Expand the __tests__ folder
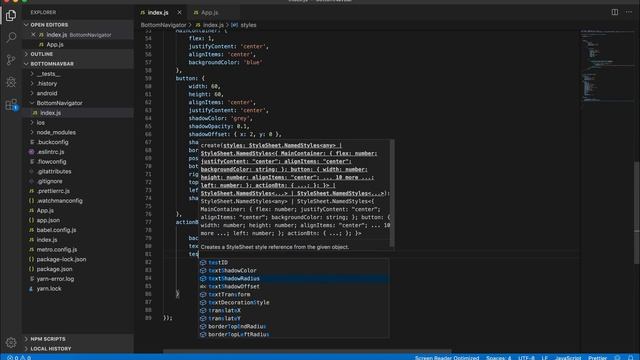Image resolution: width=640 pixels, height=360 pixels. click(78, 74)
